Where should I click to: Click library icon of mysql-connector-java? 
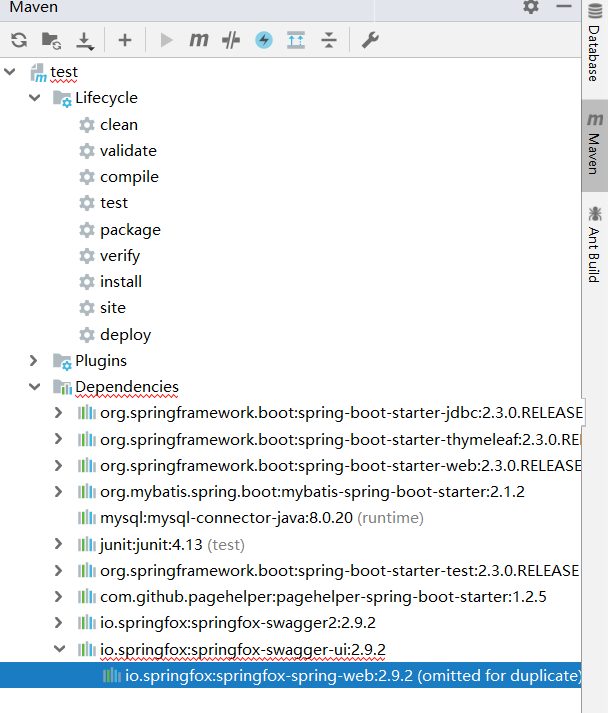86,518
